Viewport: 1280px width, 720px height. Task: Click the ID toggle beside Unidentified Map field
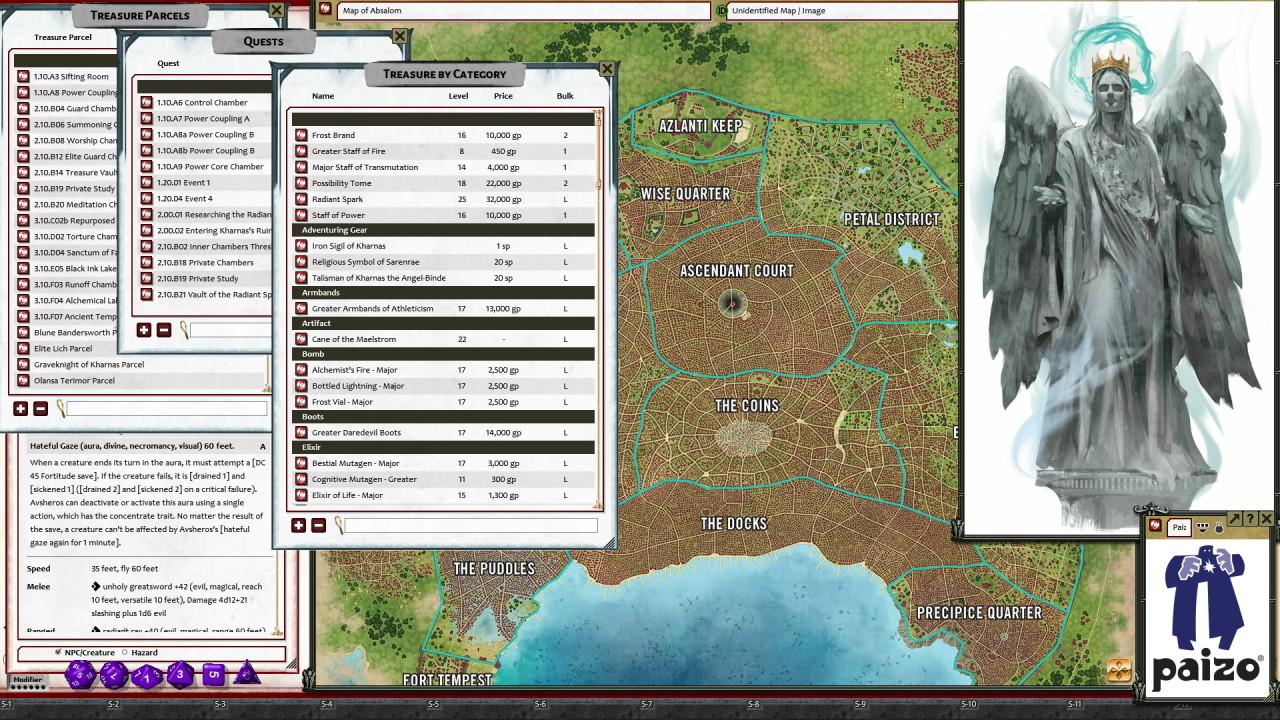pos(722,11)
